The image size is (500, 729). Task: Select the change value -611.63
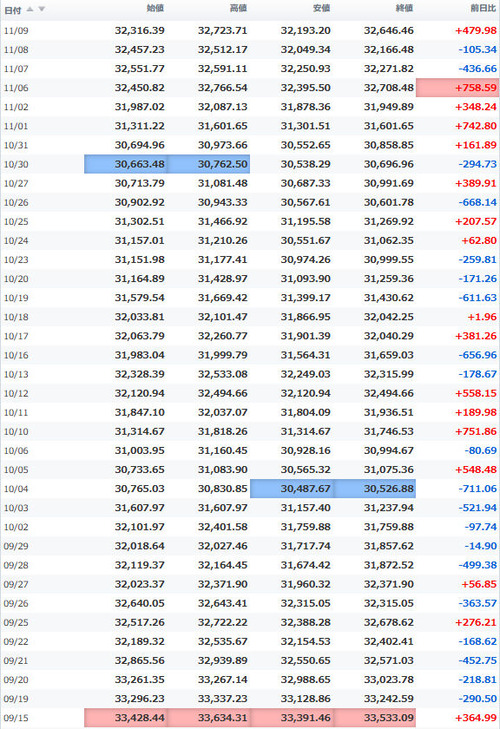pos(477,298)
